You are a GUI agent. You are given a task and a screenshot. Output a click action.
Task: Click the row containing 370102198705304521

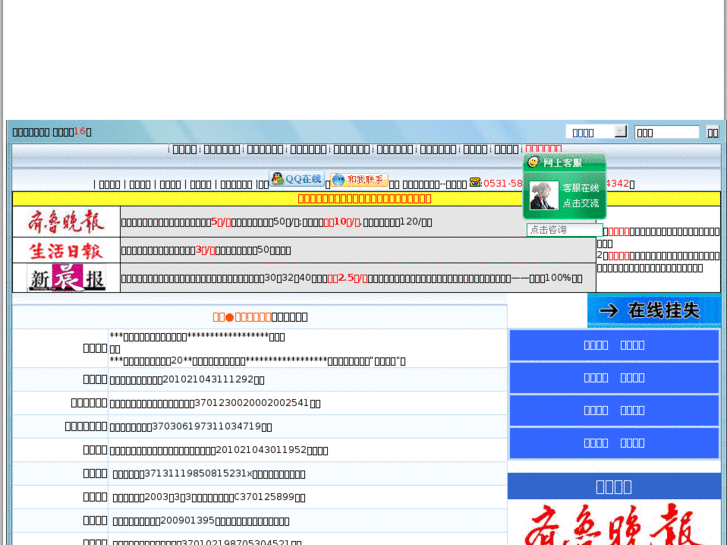(x=260, y=539)
